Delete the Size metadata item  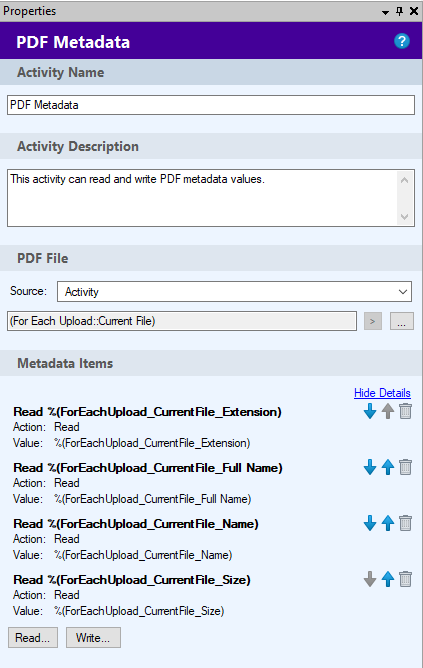(x=406, y=579)
